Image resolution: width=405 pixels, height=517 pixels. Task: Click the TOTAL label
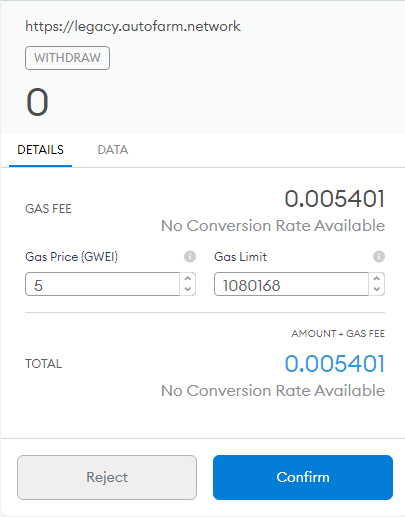point(44,364)
